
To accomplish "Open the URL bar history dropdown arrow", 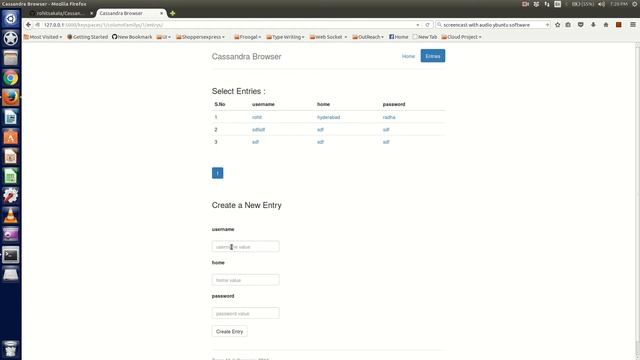I will 418,25.
